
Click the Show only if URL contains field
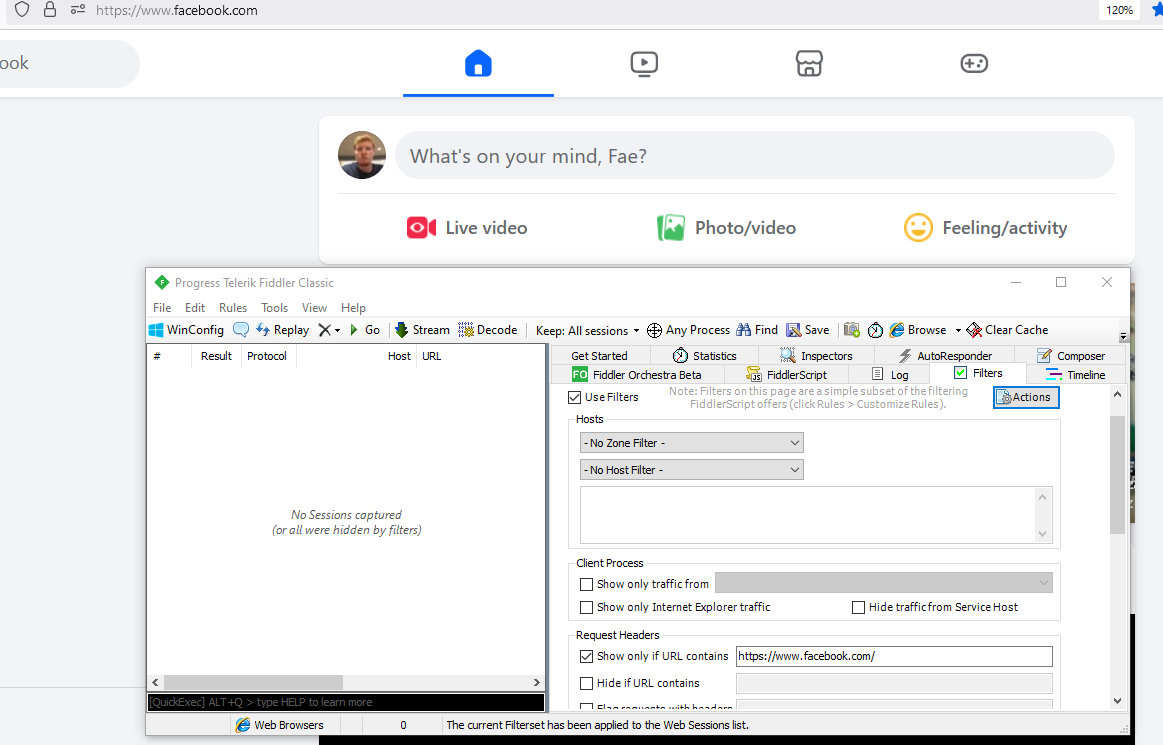pyautogui.click(x=893, y=657)
